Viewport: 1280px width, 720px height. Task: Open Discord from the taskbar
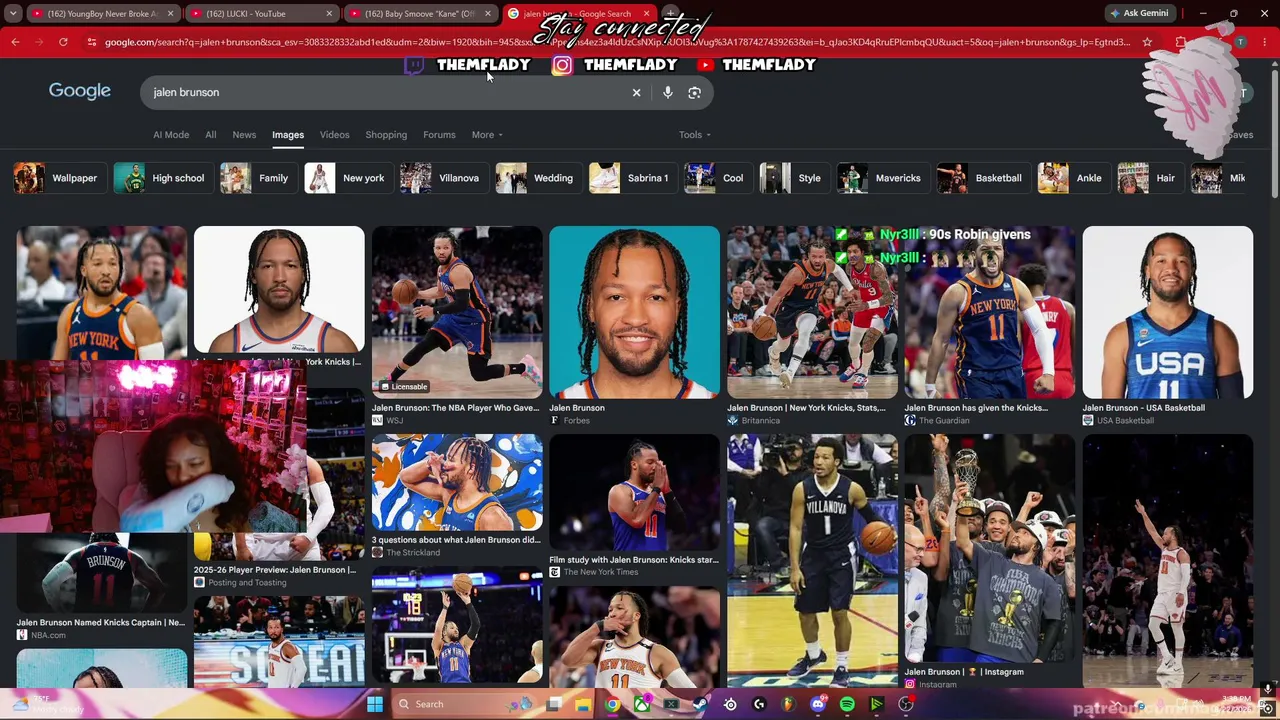818,704
